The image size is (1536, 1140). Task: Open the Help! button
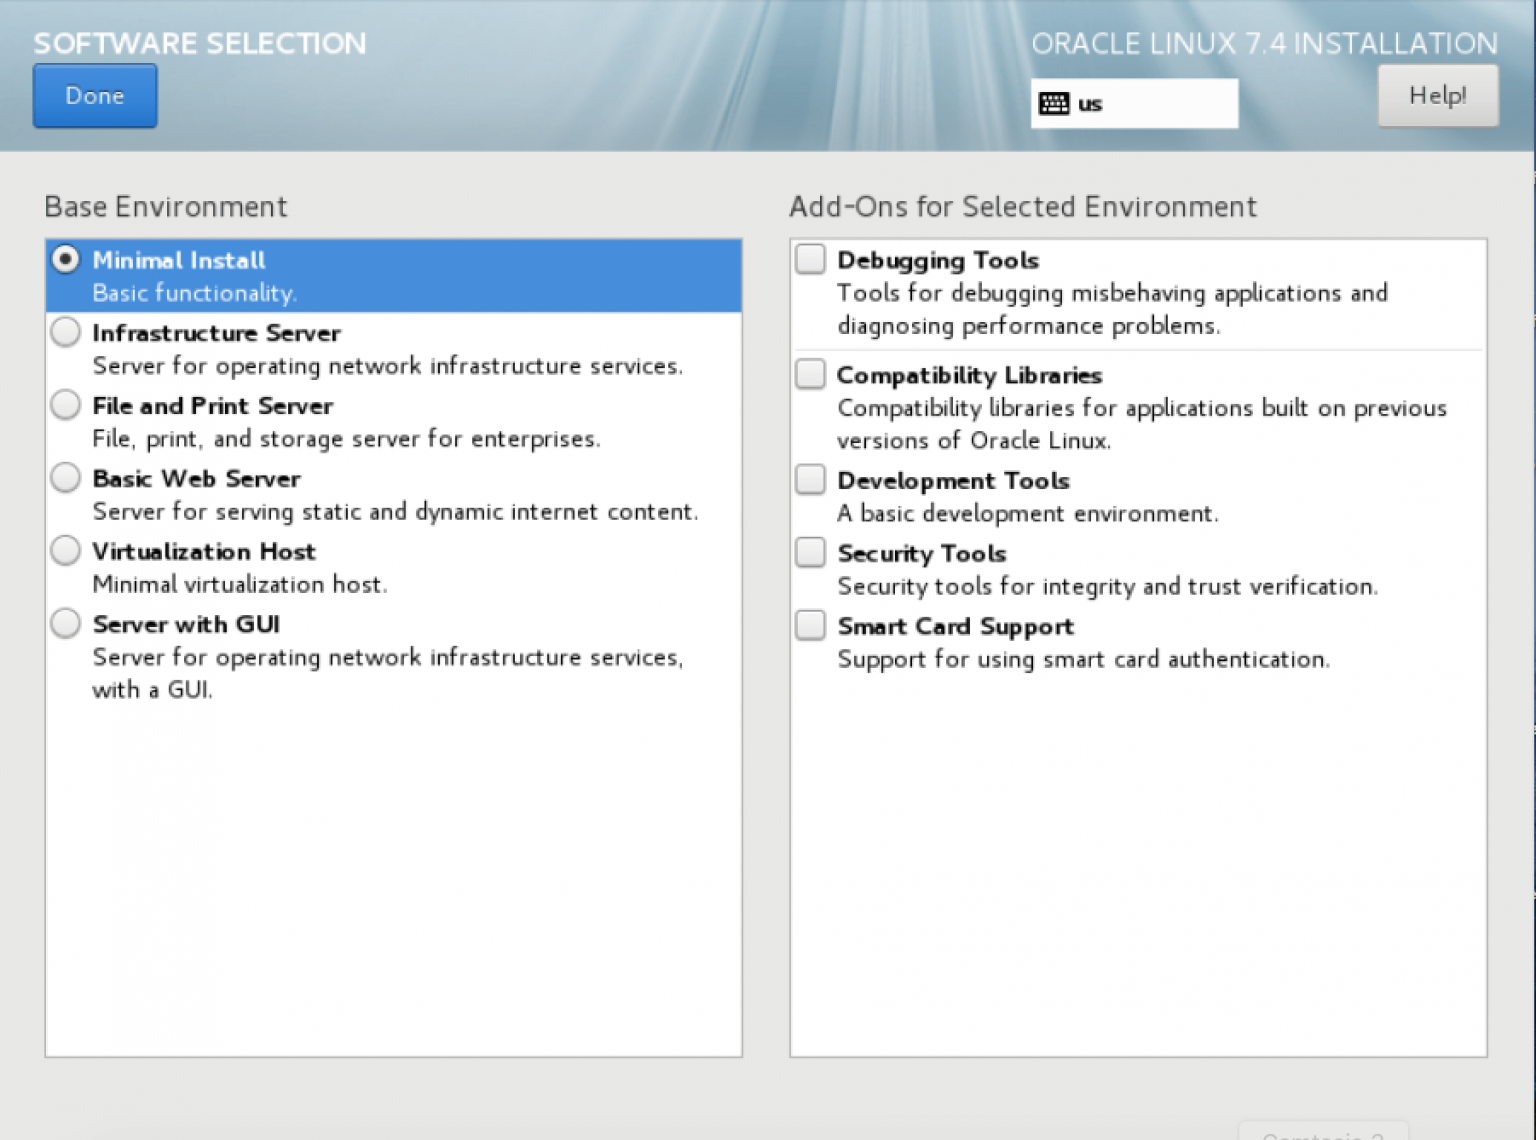coord(1437,96)
